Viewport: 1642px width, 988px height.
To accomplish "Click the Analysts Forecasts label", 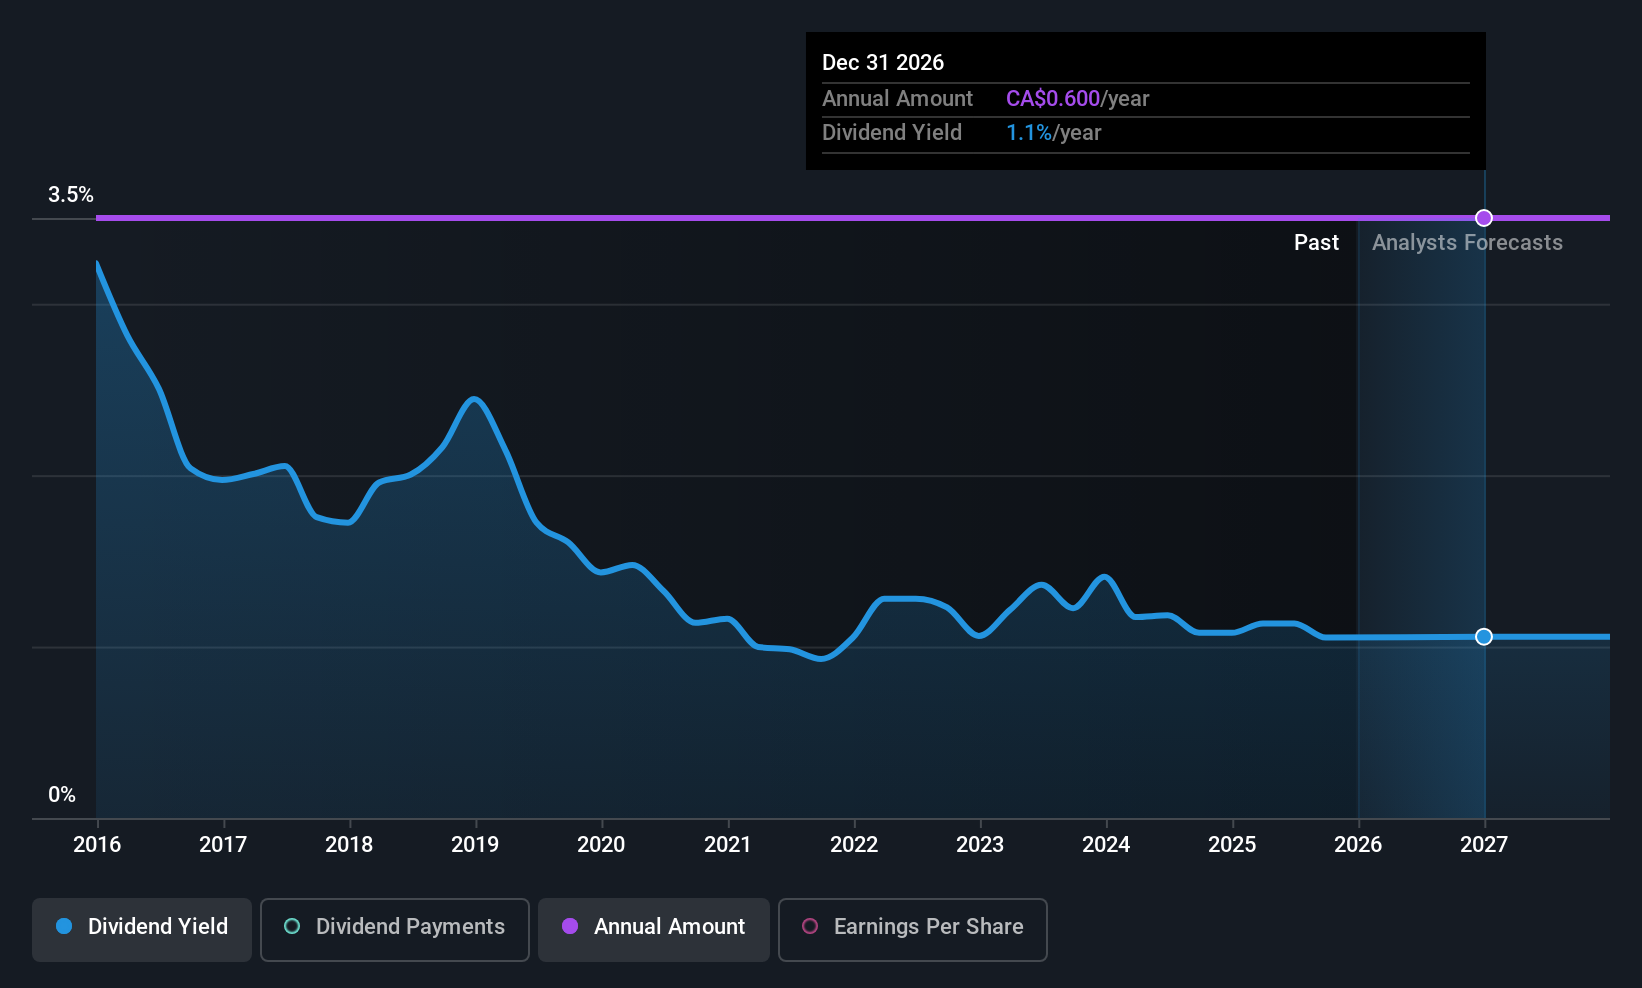I will tap(1467, 243).
